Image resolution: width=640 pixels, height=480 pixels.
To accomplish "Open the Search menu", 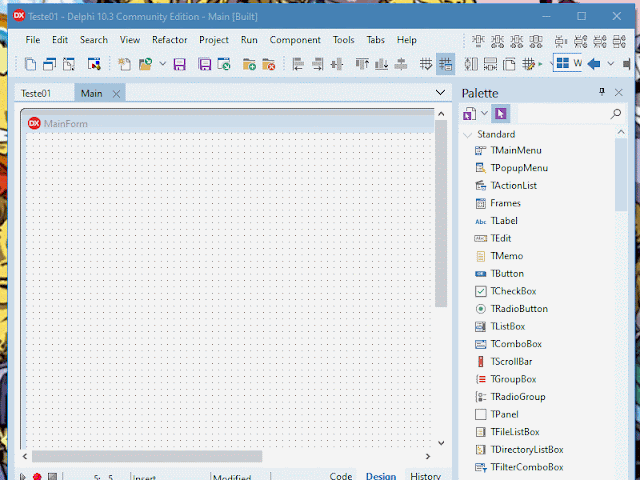I will point(94,40).
